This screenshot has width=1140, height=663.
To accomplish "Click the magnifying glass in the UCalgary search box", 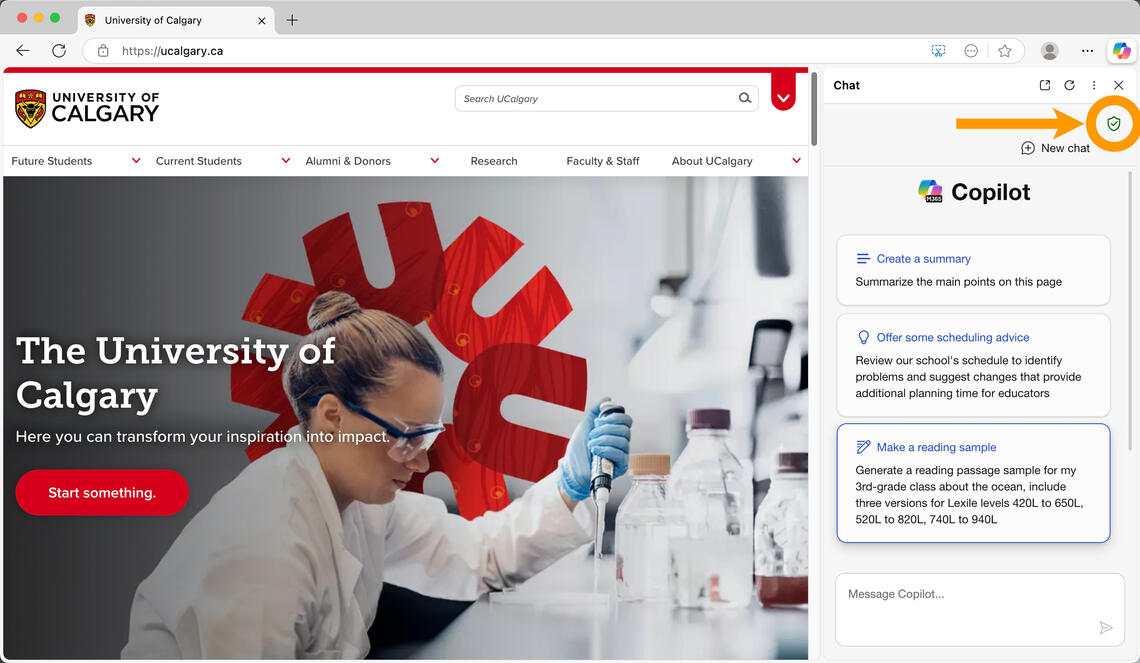I will (744, 98).
